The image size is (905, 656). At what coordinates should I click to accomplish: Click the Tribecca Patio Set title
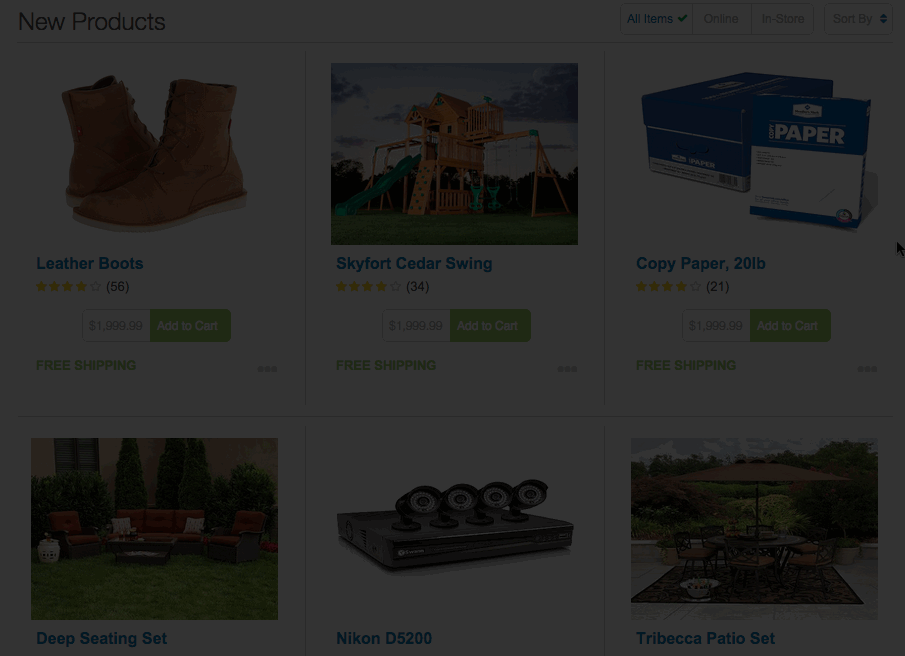coord(705,638)
